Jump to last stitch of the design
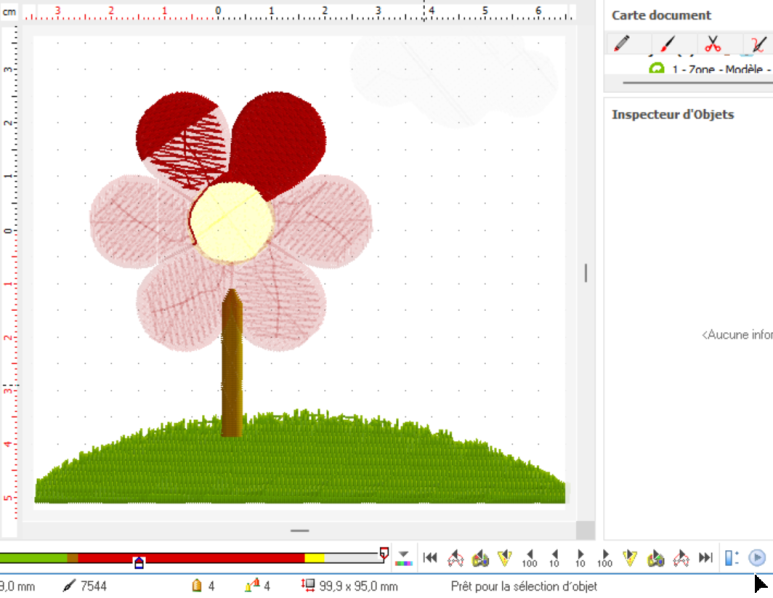This screenshot has width=773, height=598. [706, 558]
